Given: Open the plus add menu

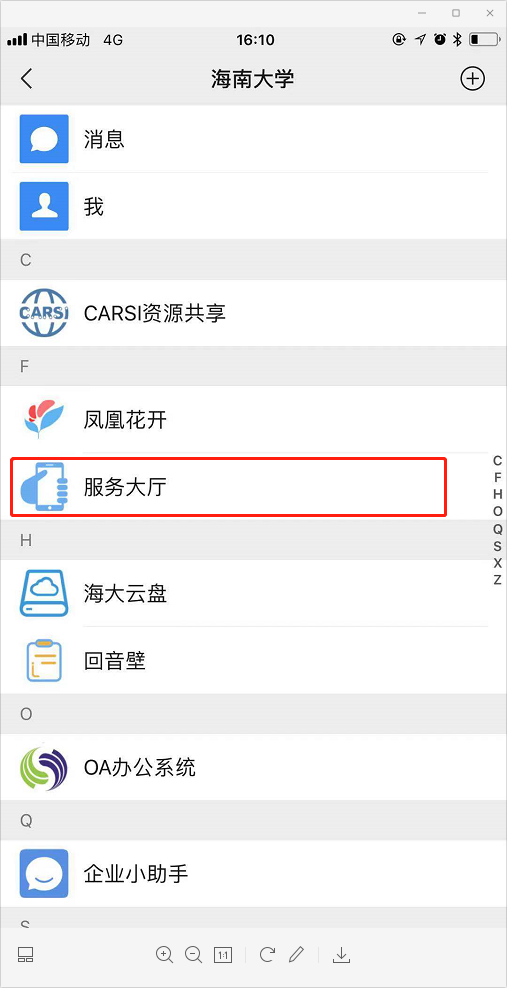Looking at the screenshot, I should pos(472,79).
